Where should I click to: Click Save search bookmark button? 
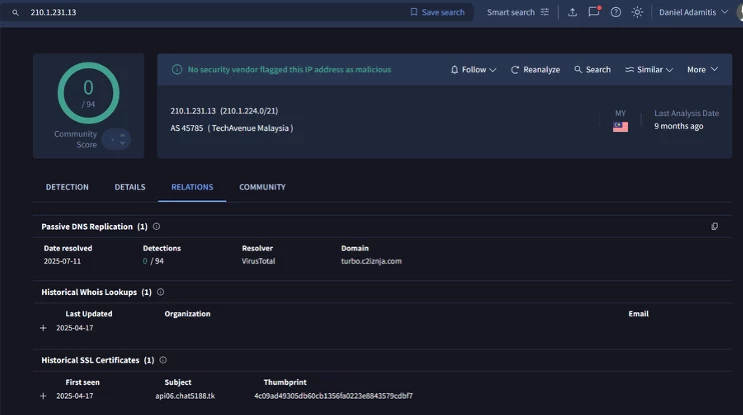pyautogui.click(x=437, y=12)
